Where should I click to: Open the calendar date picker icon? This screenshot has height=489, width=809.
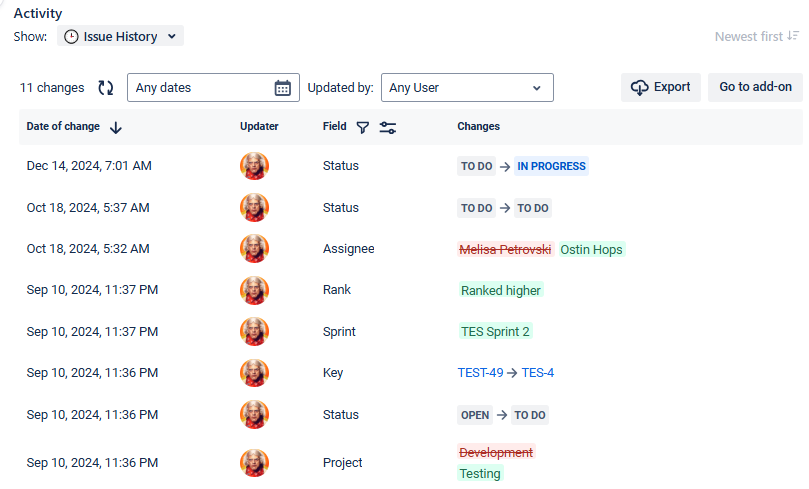tap(283, 88)
